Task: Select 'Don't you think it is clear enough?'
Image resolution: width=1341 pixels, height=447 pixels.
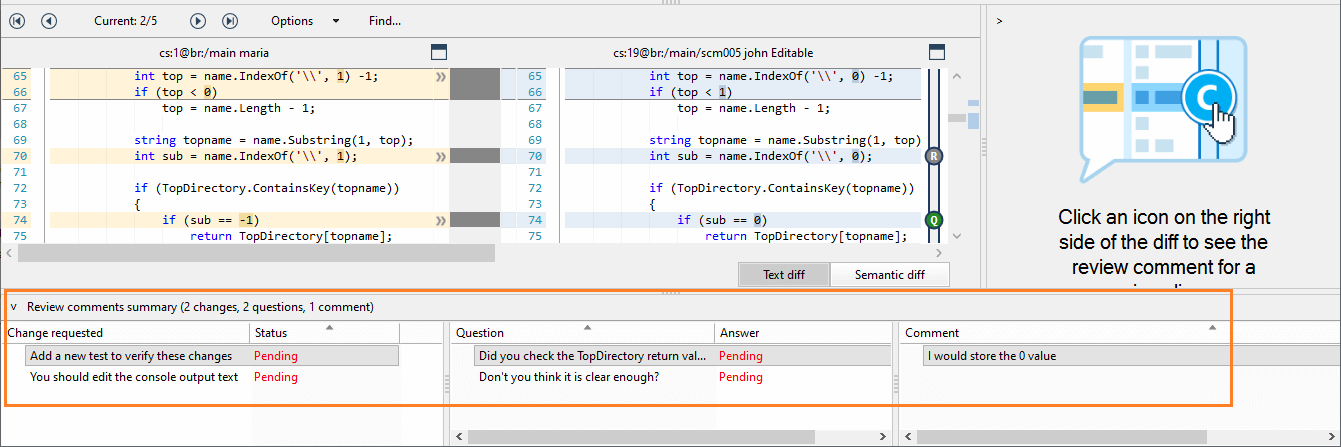Action: [x=569, y=377]
